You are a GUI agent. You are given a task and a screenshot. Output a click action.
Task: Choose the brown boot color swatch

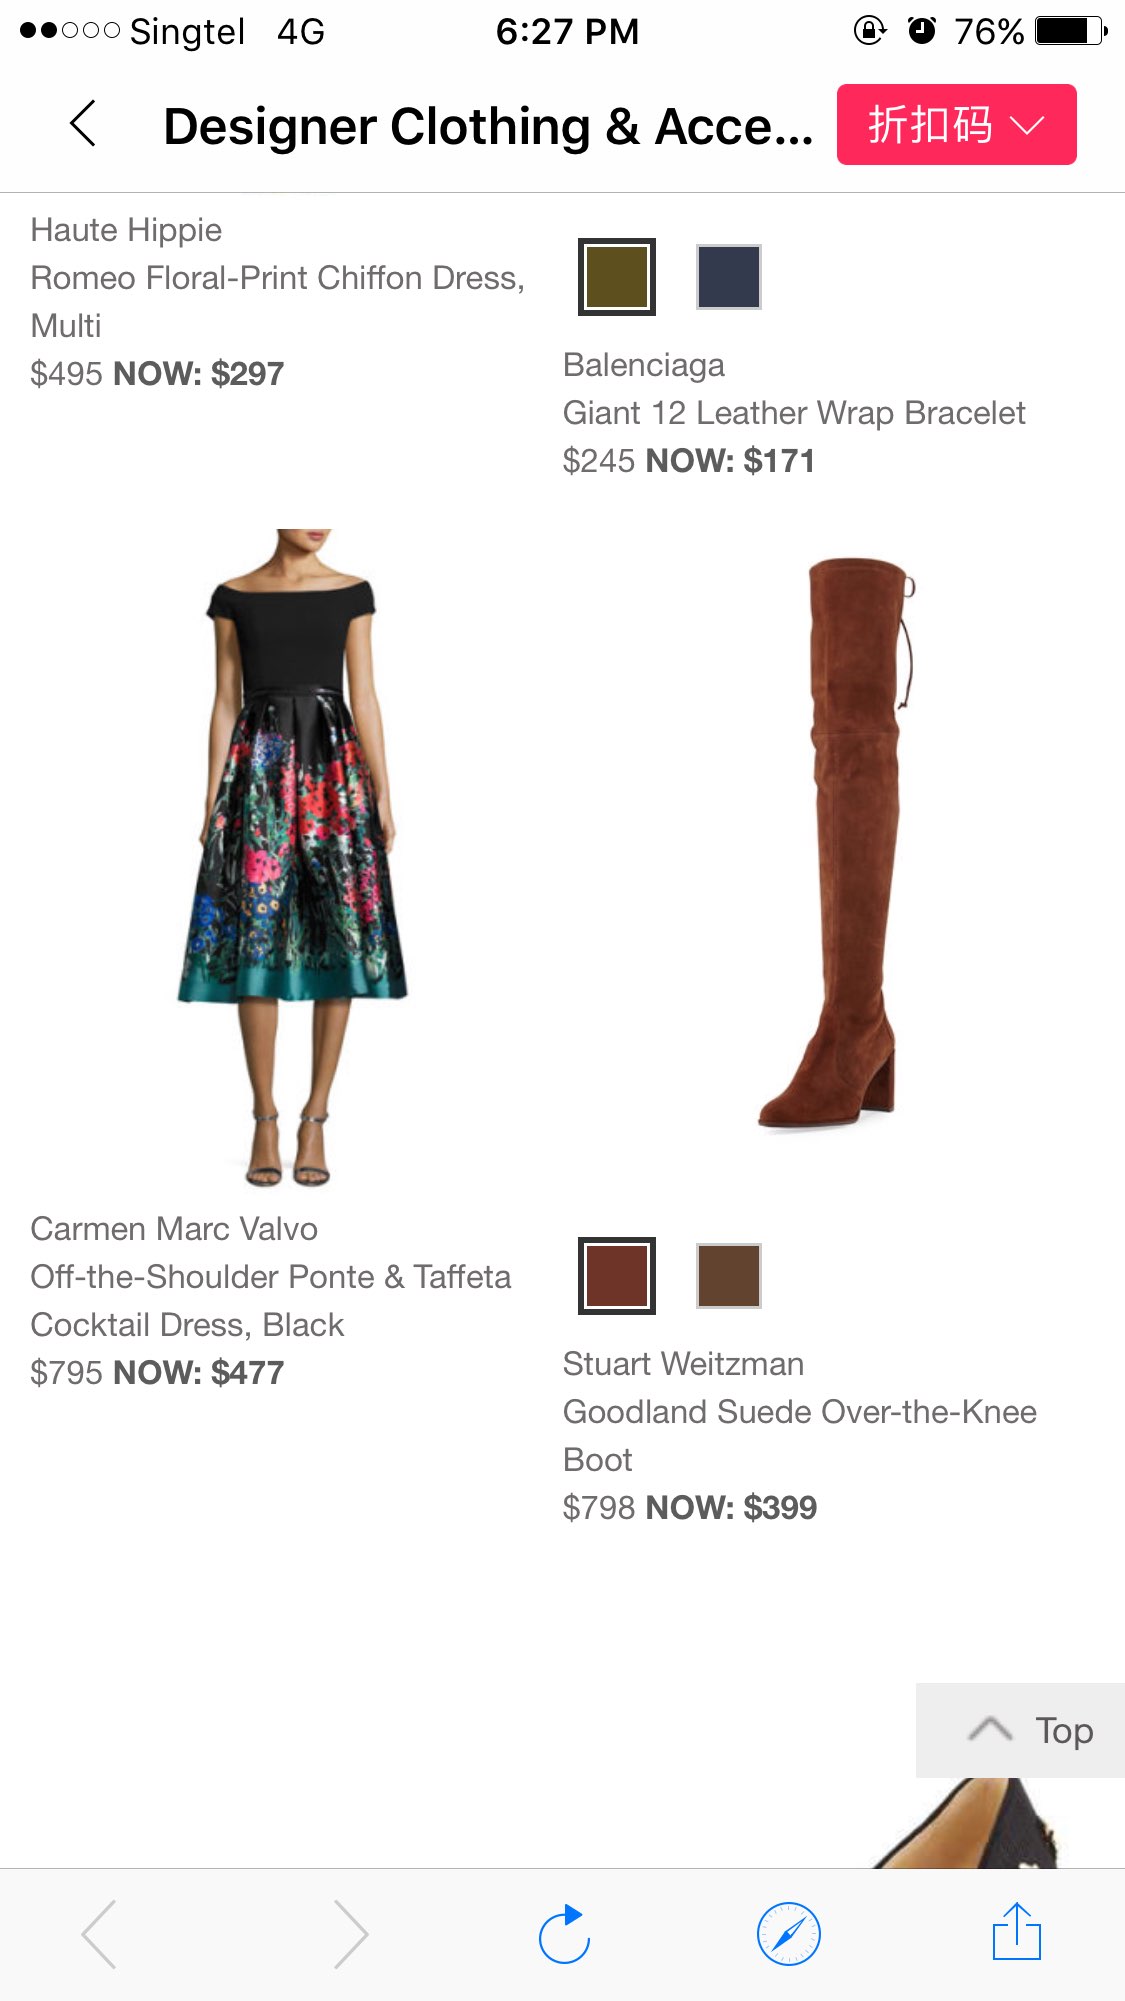pos(729,1276)
